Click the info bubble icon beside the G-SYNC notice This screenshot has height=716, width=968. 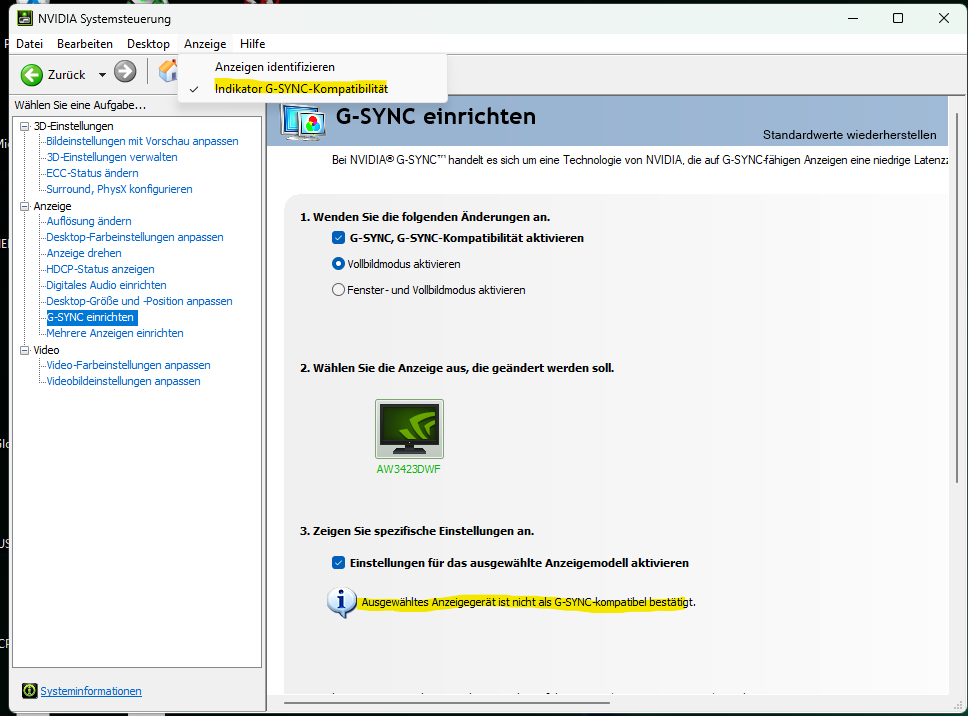point(341,602)
